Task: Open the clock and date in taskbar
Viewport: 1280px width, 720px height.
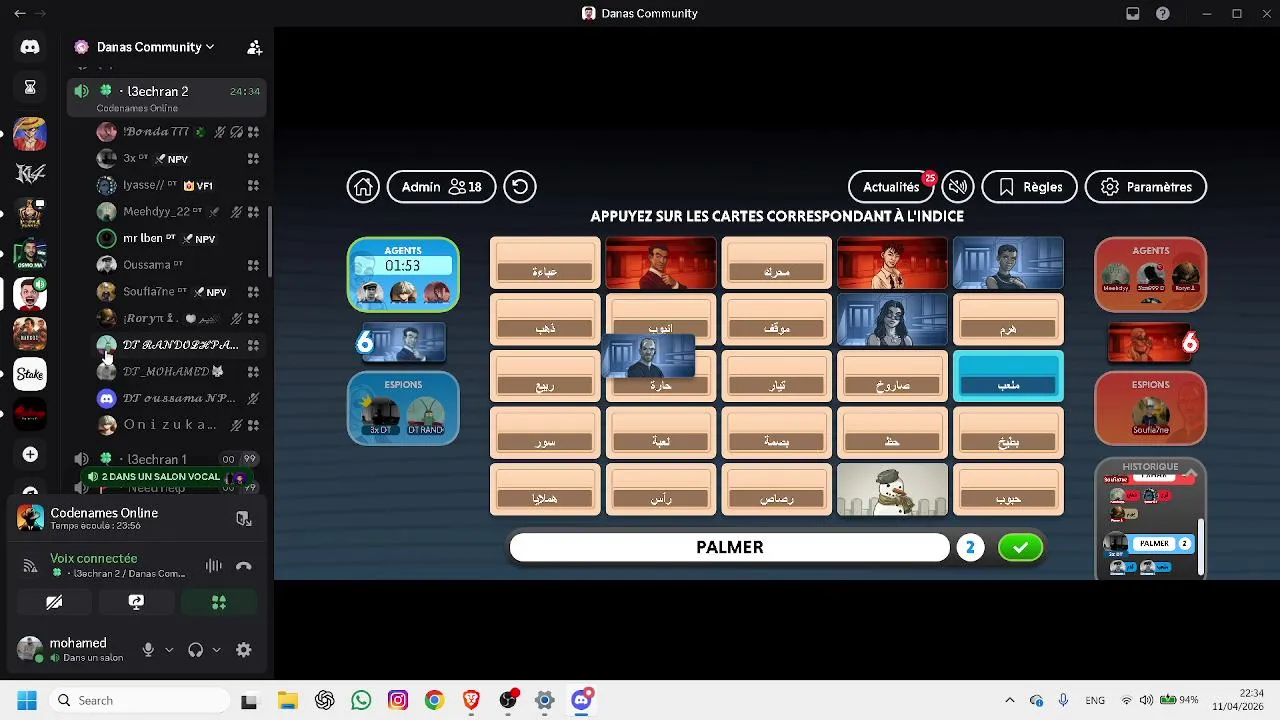Action: tap(1237, 700)
